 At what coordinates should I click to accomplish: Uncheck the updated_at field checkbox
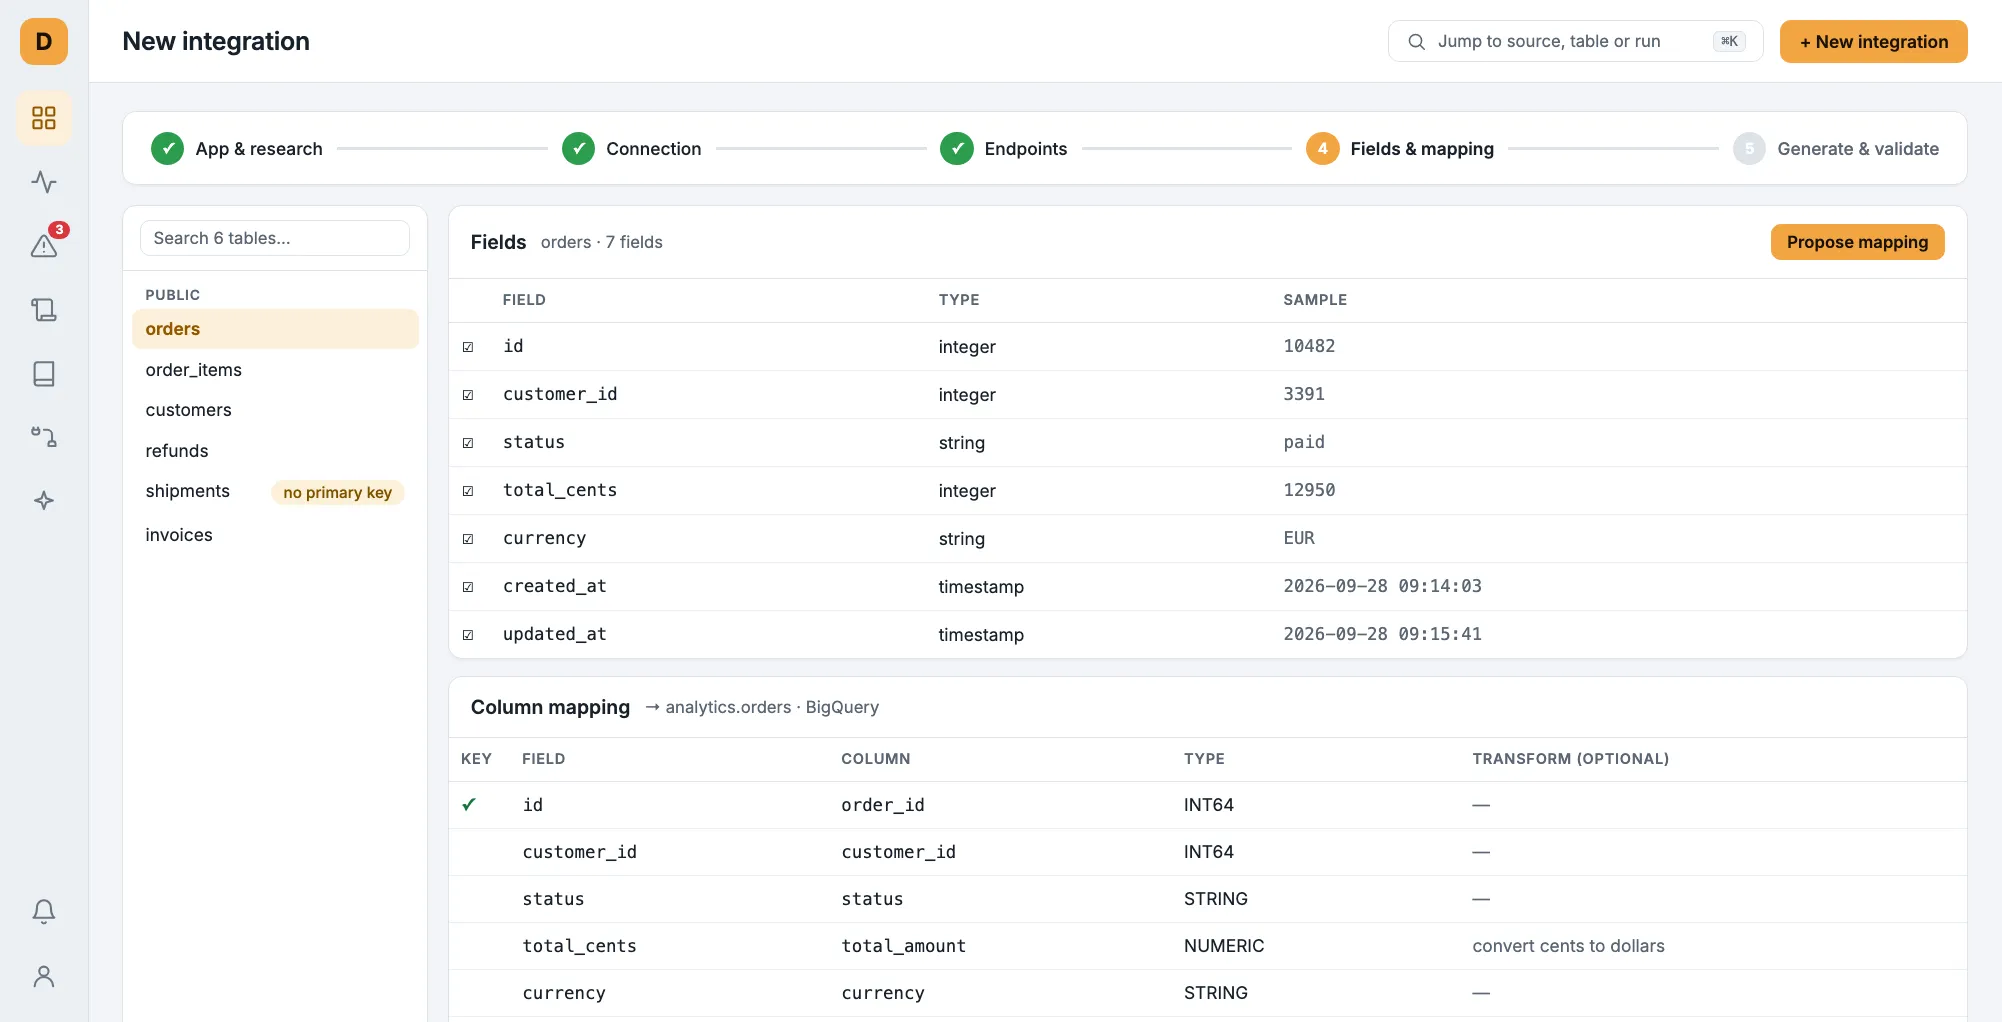tap(468, 635)
